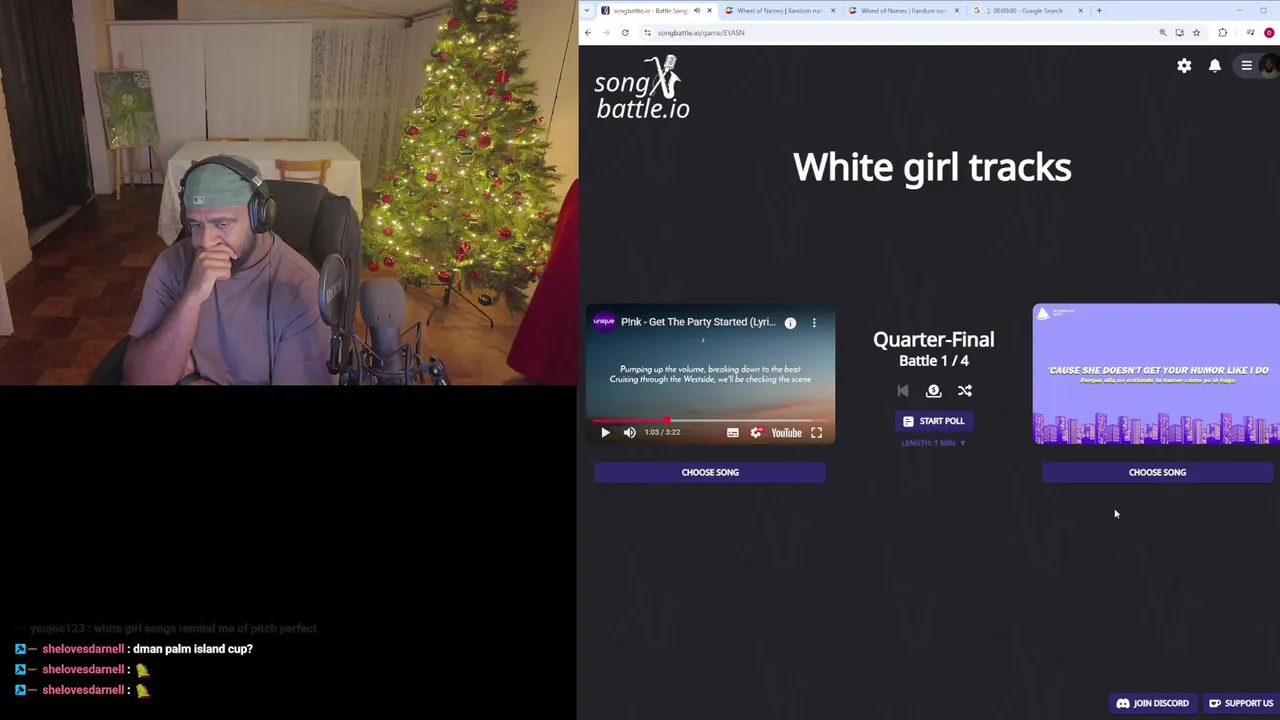Choose the P!nk song

[710, 472]
